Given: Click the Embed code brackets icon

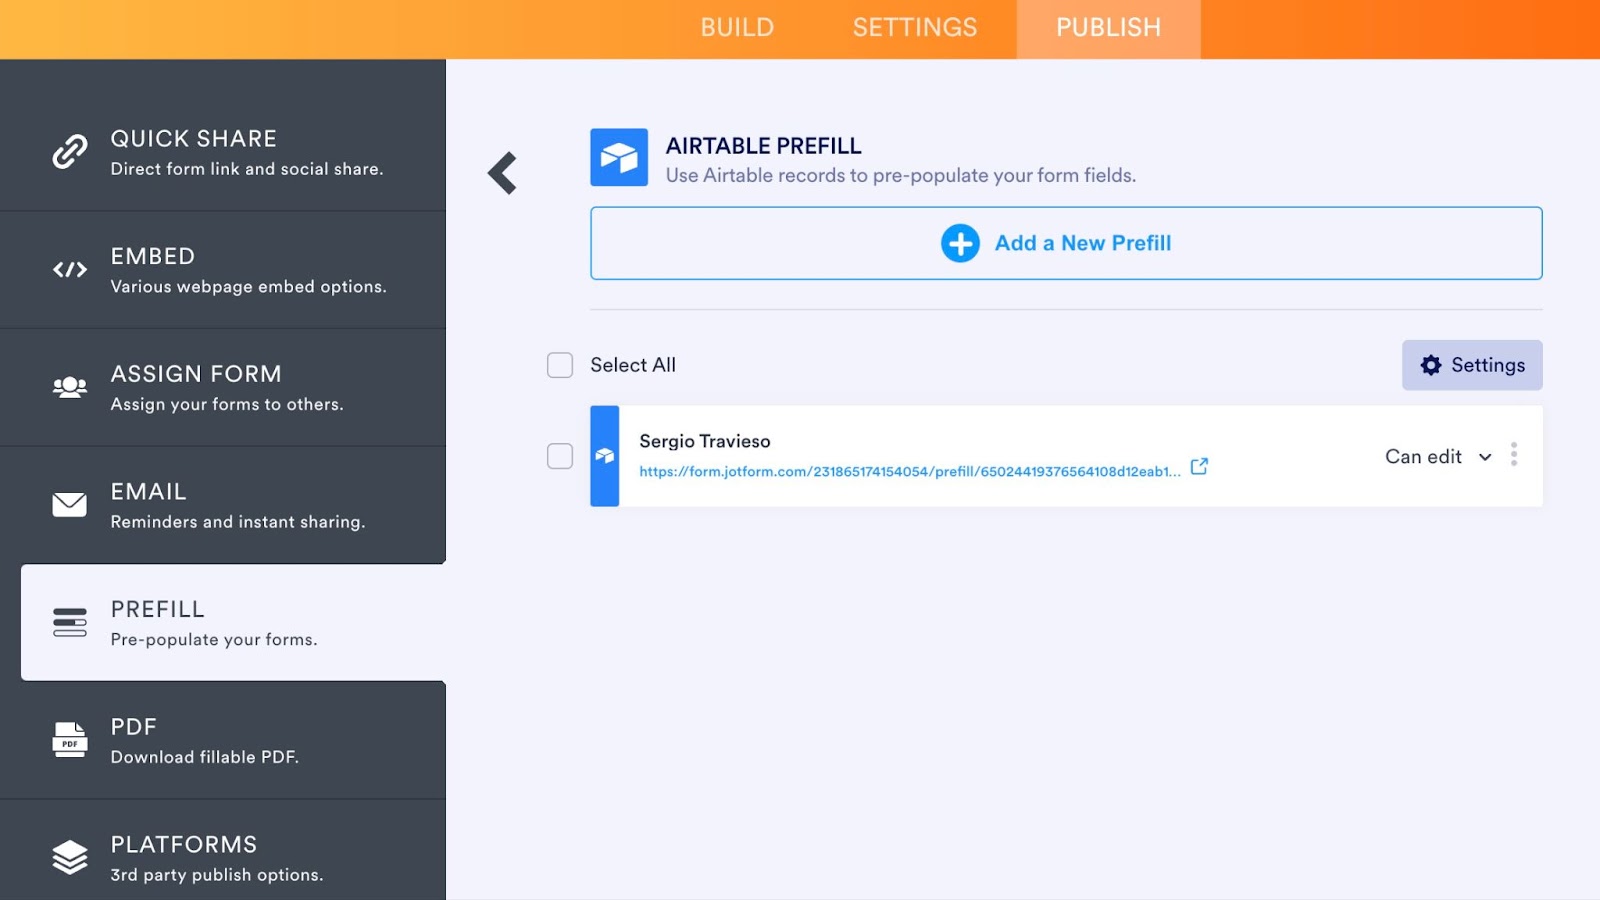Looking at the screenshot, I should click(70, 269).
